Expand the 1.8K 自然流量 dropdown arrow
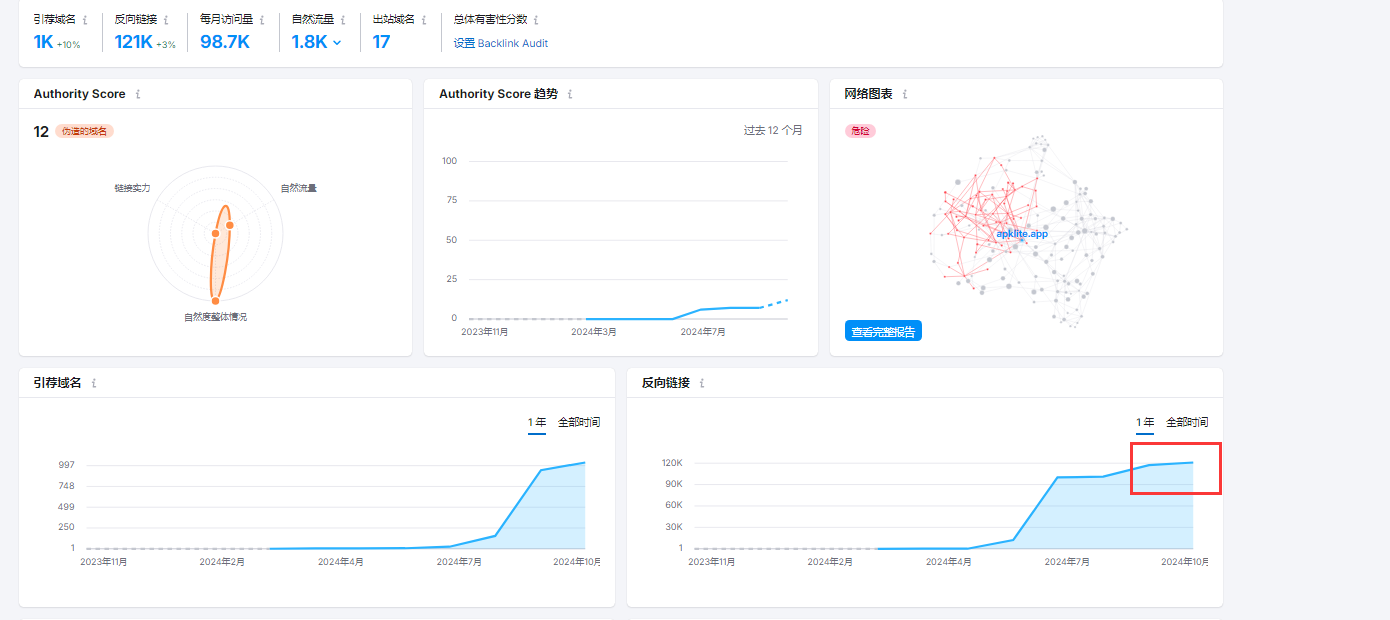 click(337, 43)
